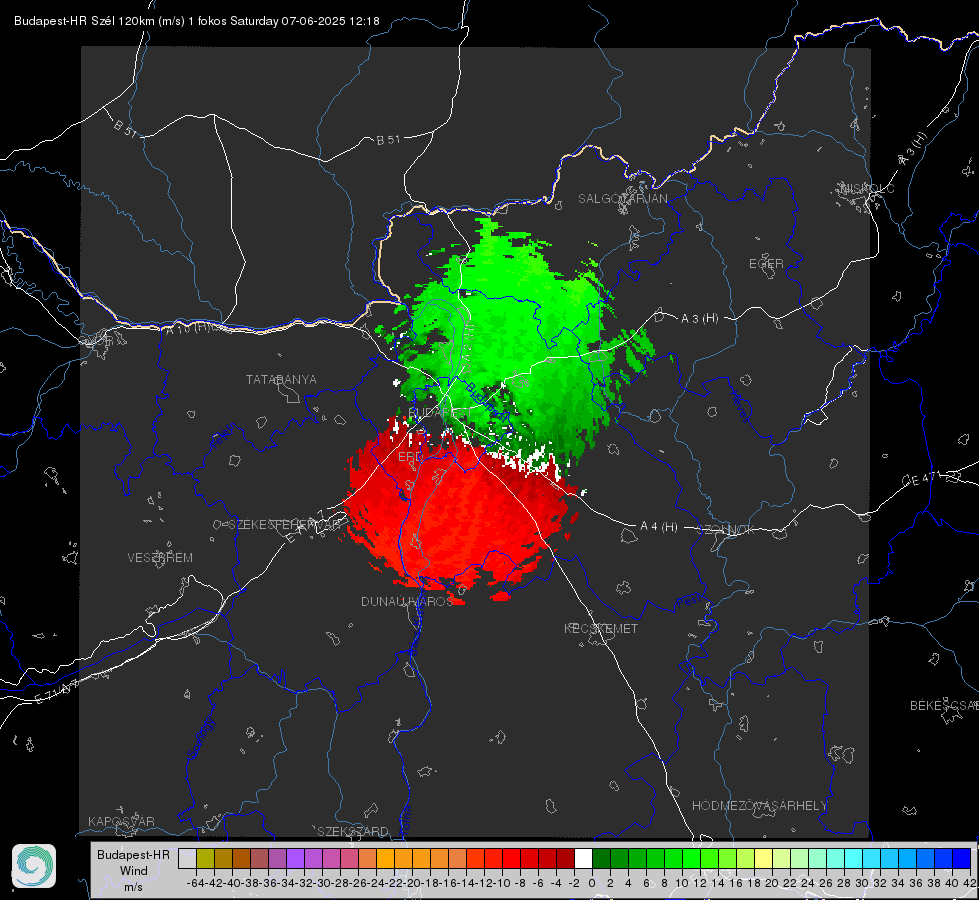Click the MISKOLC city label

(867, 188)
